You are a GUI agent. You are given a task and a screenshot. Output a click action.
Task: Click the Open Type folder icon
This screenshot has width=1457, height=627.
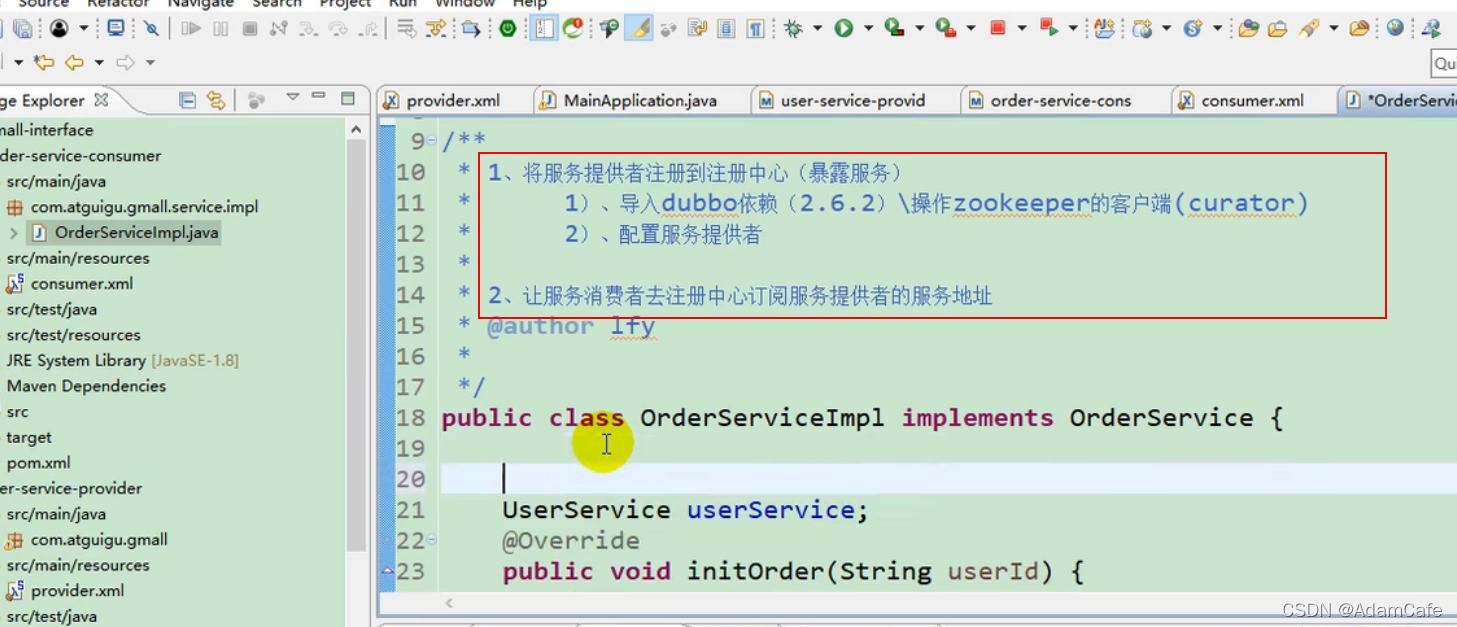pyautogui.click(x=1248, y=29)
